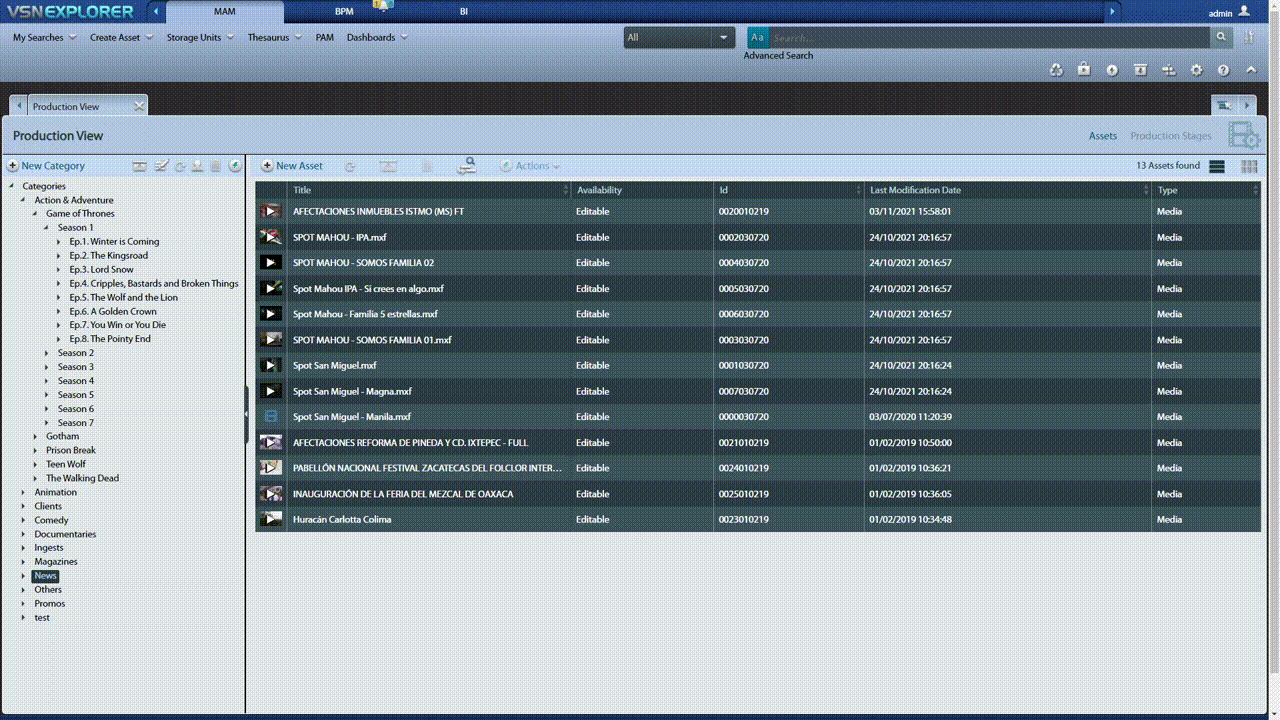
Task: Open the settings gear icon in top toolbar
Action: coord(1196,70)
